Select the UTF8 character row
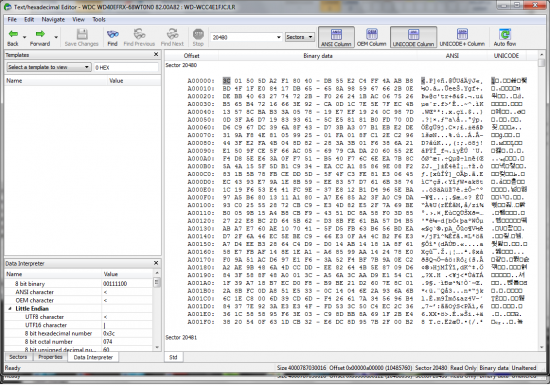 click(79, 317)
